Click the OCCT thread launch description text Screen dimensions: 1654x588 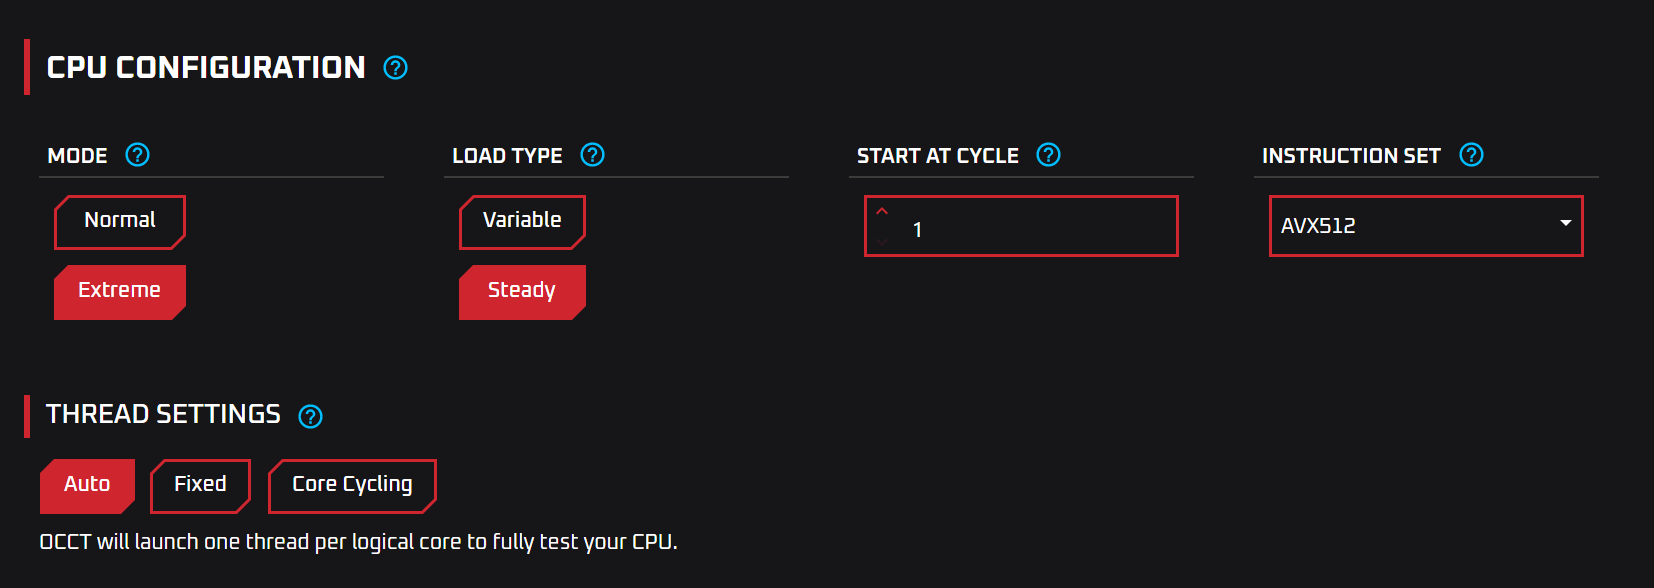pyautogui.click(x=358, y=542)
